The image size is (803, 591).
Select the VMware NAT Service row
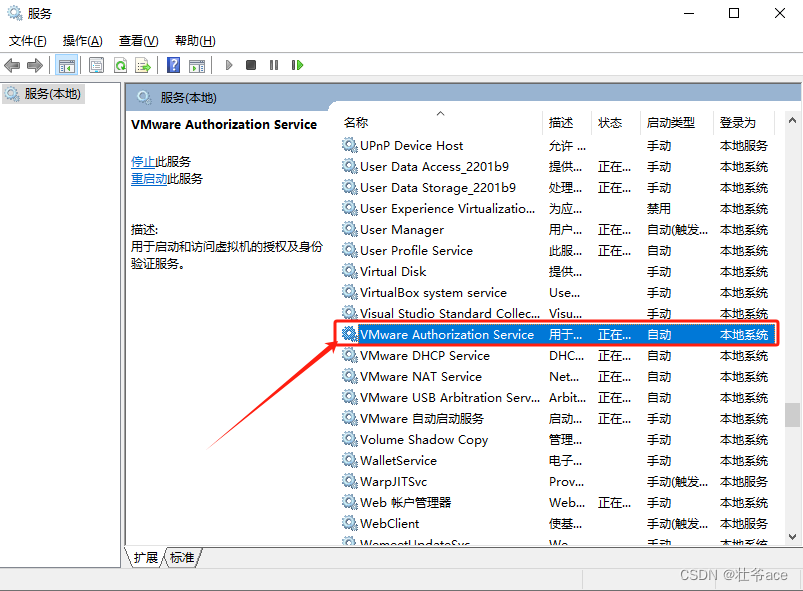[557, 376]
